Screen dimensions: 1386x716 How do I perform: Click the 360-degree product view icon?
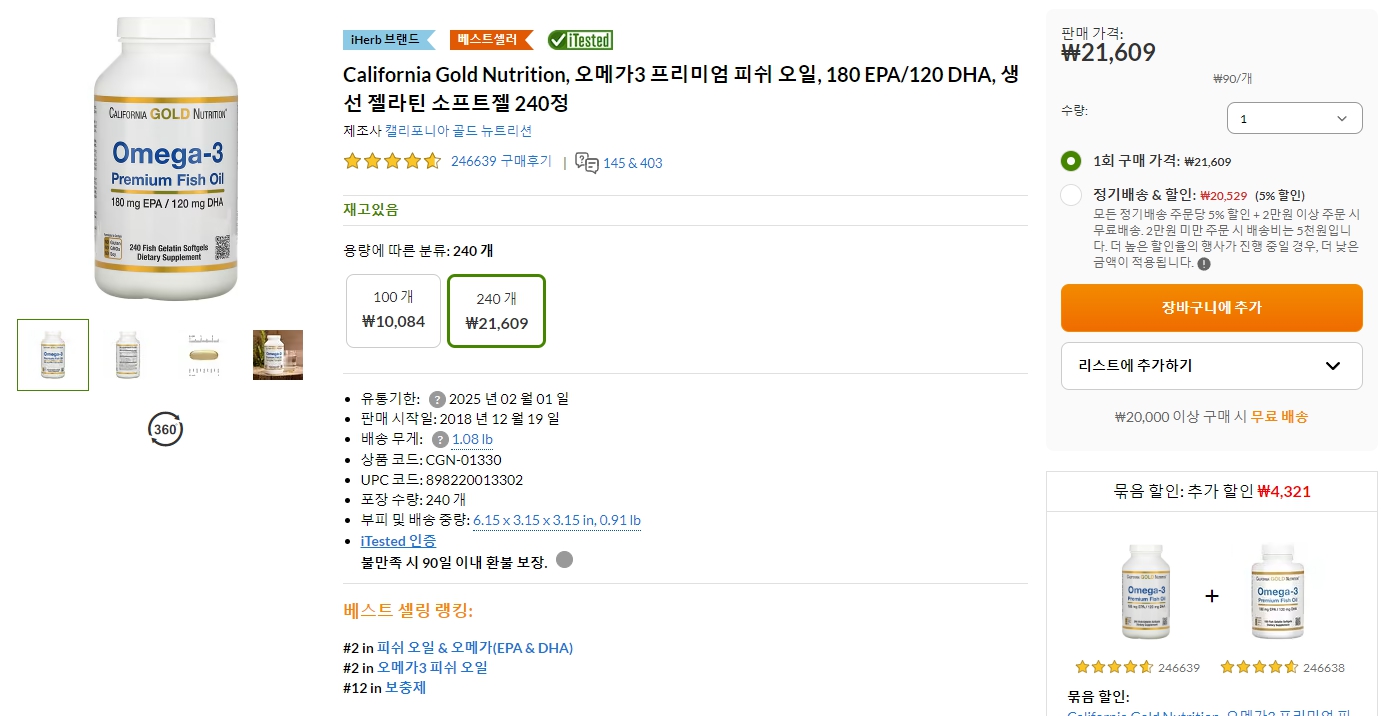click(166, 430)
